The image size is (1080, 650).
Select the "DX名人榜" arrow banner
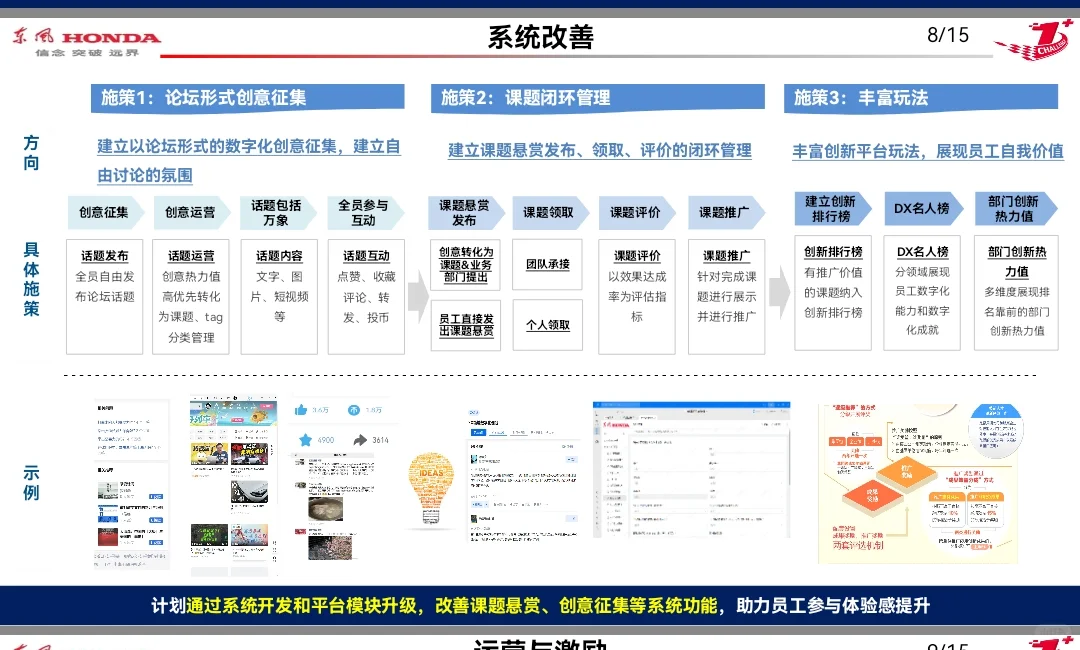coord(921,209)
